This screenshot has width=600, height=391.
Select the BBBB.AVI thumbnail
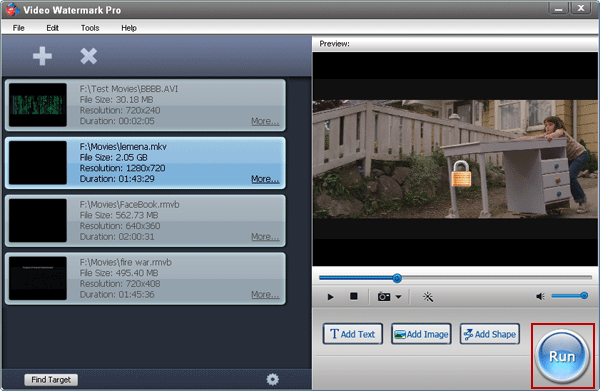tap(38, 105)
